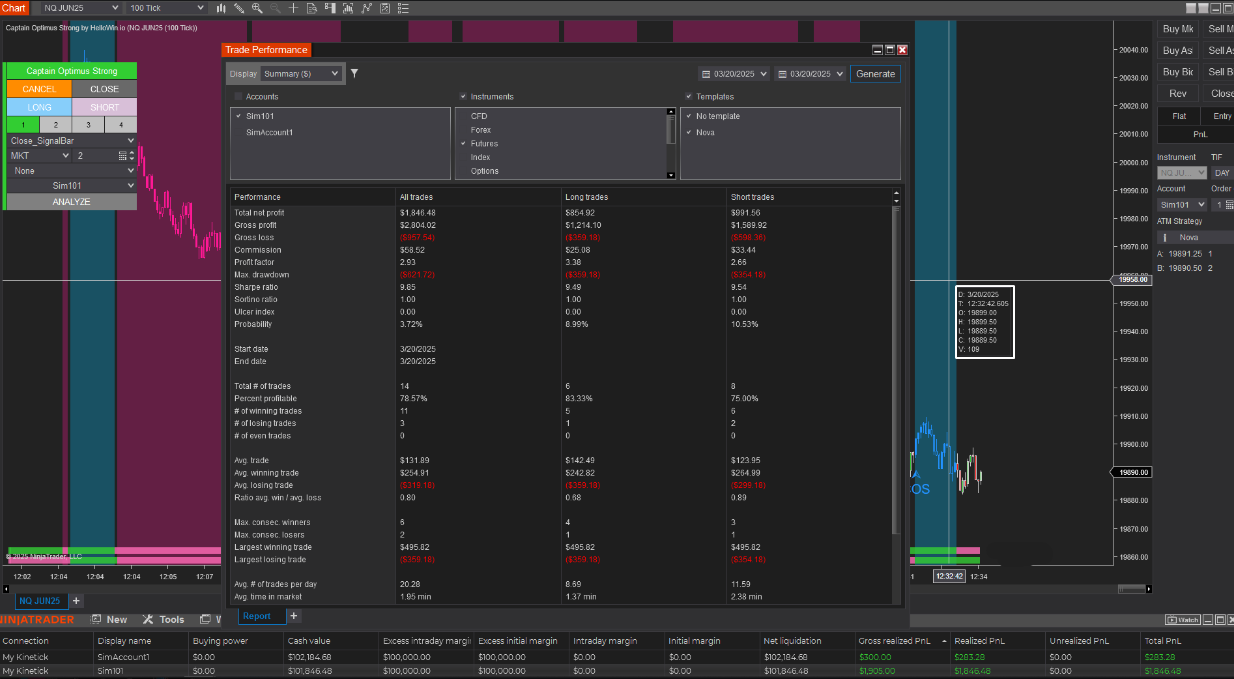Open the Indicators icon
1234x679 pixels.
click(x=348, y=8)
